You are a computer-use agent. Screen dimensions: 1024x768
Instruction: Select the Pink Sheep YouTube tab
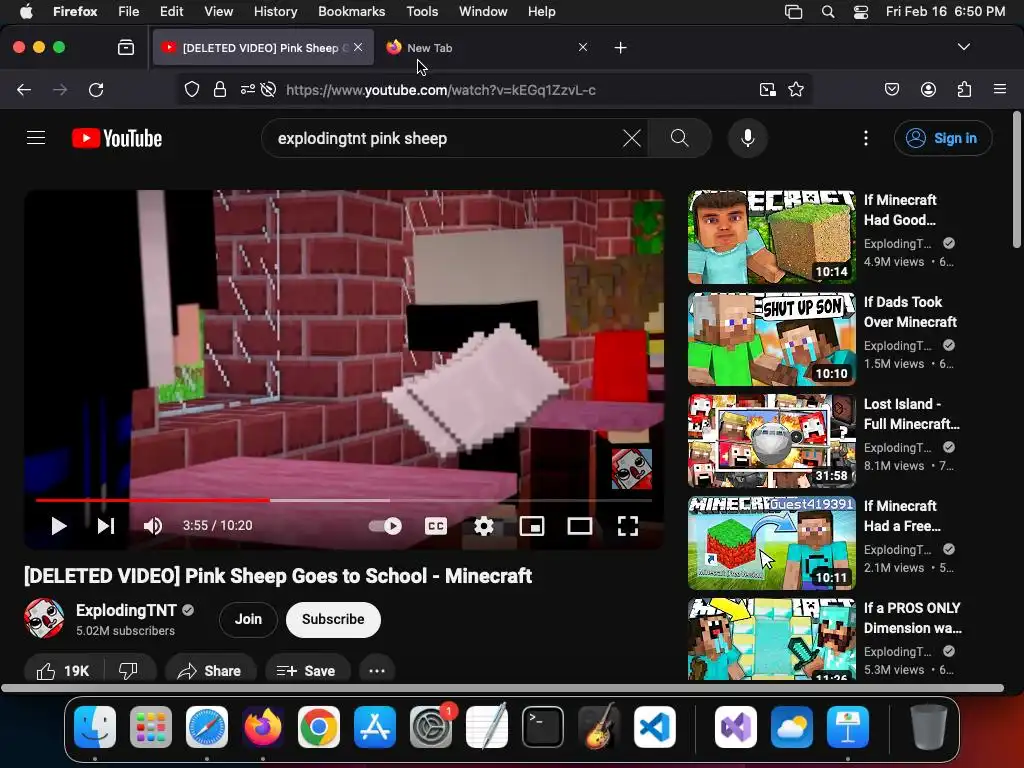tap(264, 48)
